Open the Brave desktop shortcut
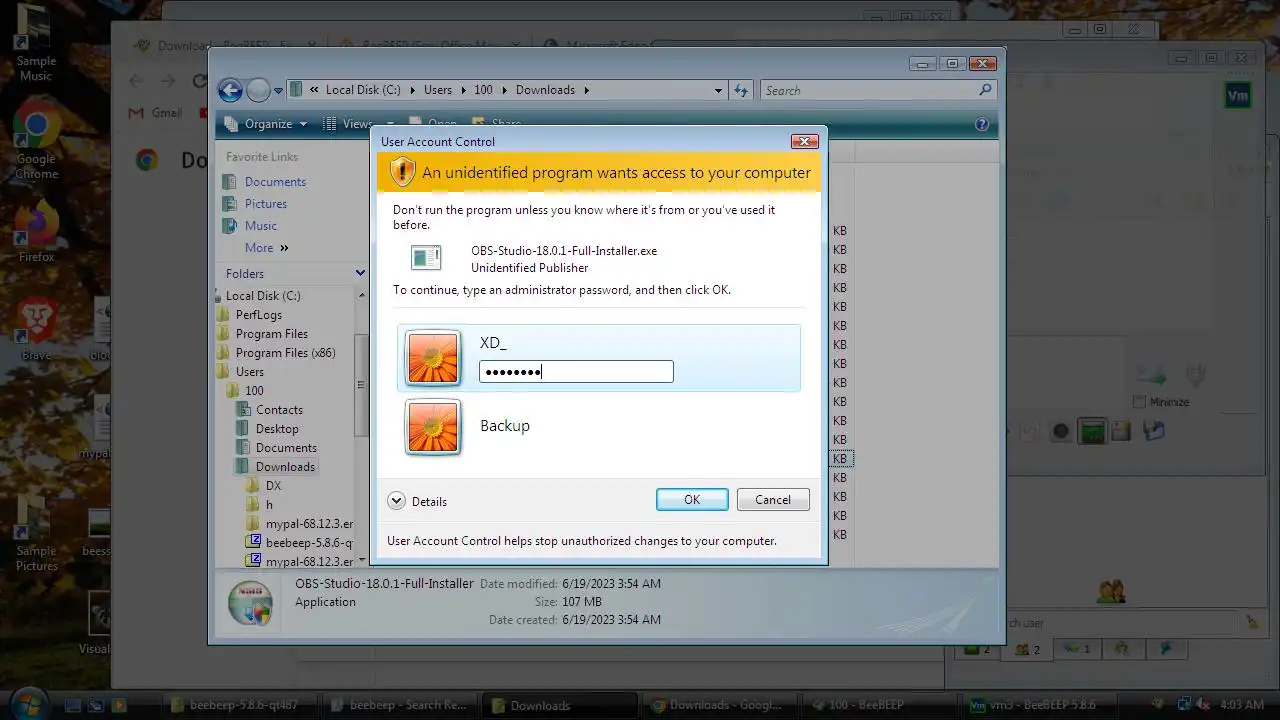1280x720 pixels. tap(36, 328)
